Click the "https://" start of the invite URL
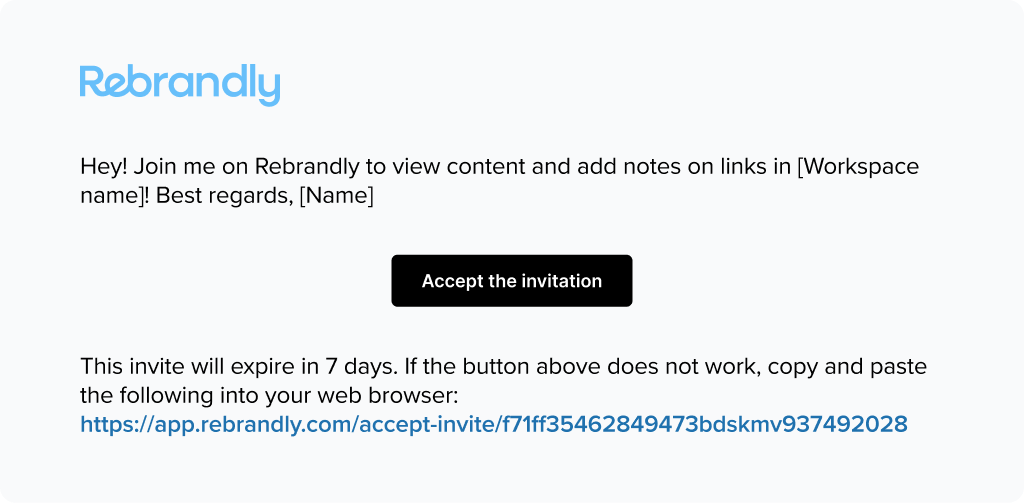 tap(116, 425)
